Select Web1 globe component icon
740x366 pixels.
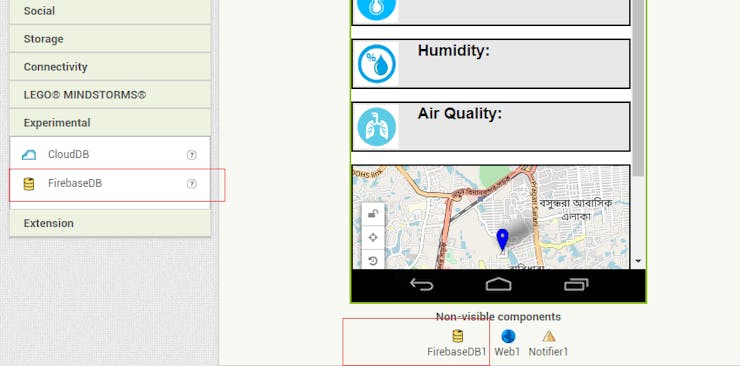508,336
